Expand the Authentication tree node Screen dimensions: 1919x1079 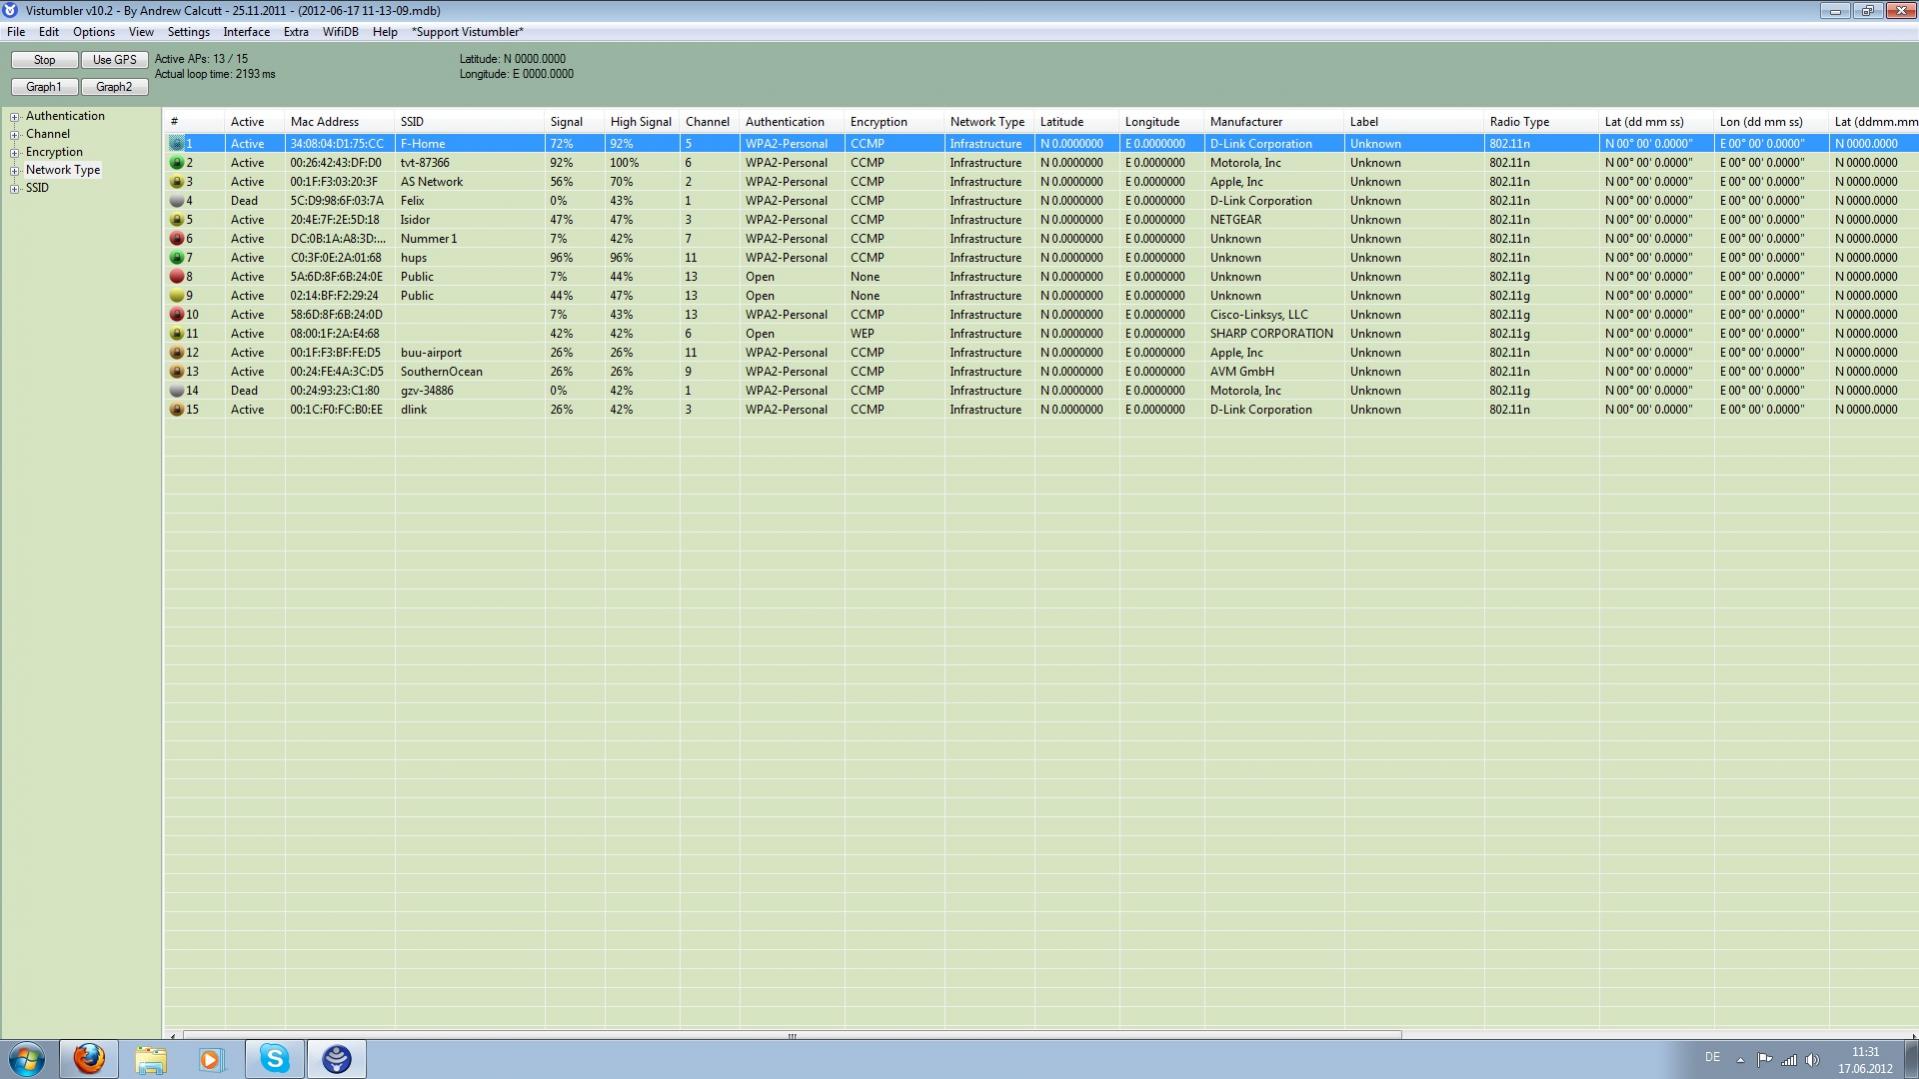[15, 117]
